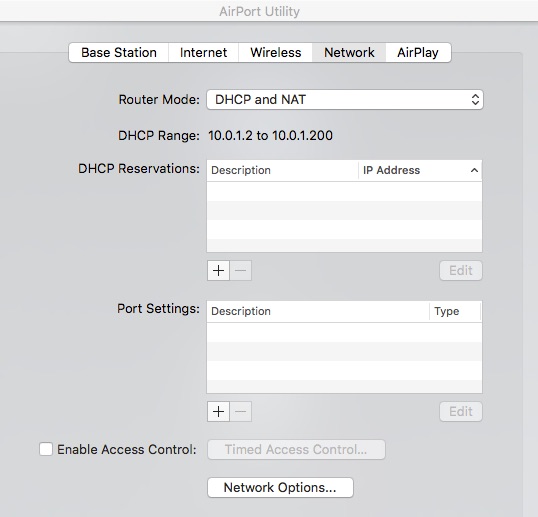Click the Port Settings Type column header

[x=455, y=311]
